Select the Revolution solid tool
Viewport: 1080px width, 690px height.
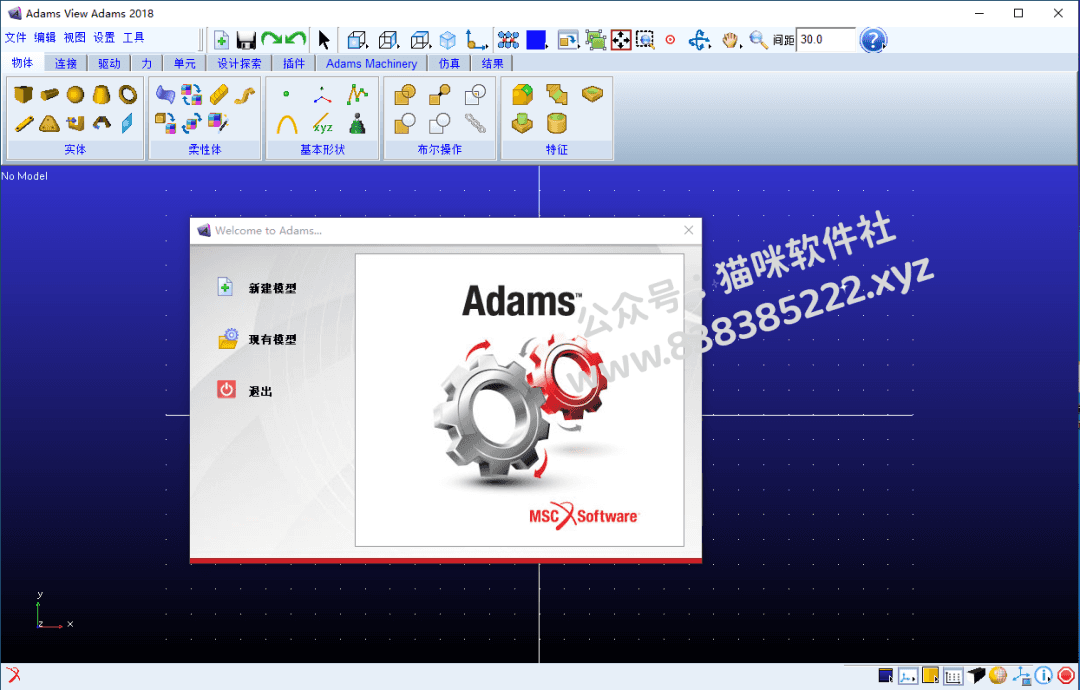tap(101, 124)
